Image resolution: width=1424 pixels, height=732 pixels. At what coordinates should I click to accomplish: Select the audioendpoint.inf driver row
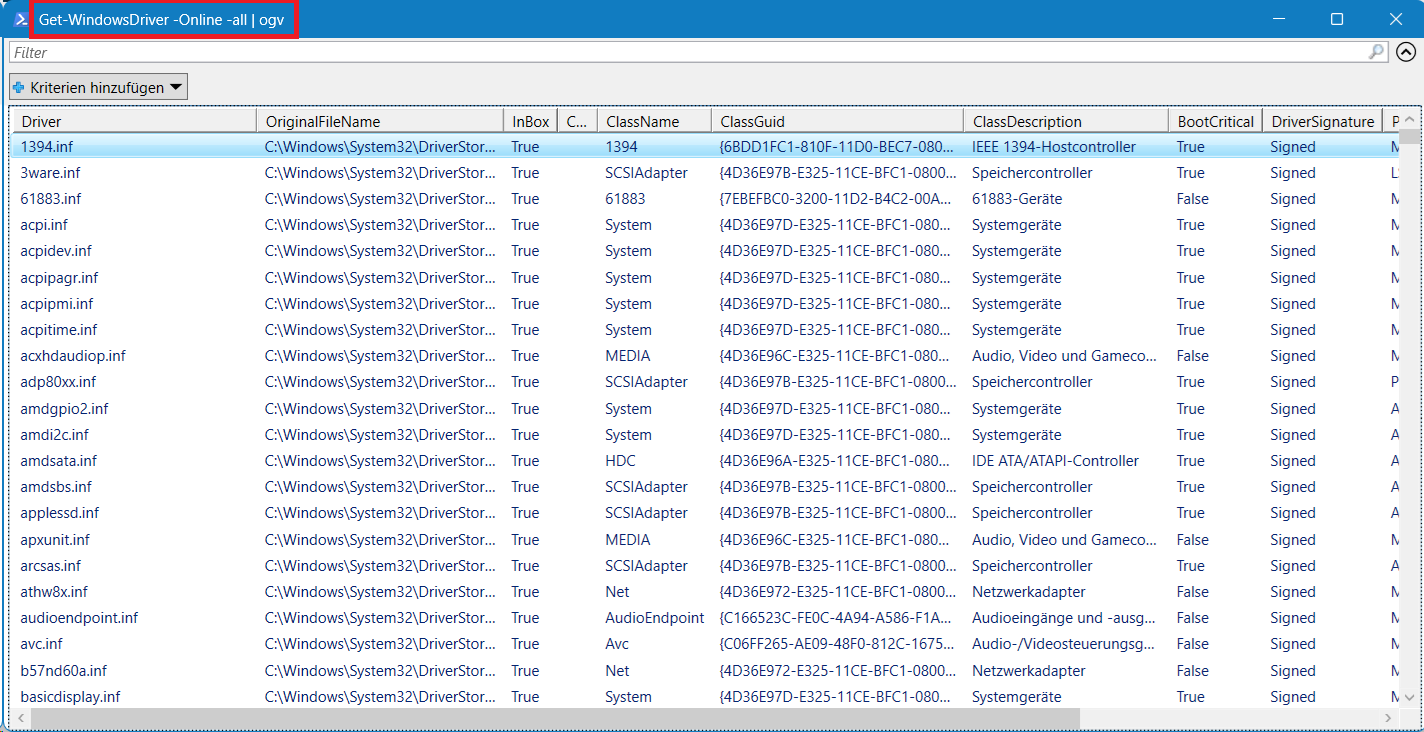pyautogui.click(x=704, y=618)
